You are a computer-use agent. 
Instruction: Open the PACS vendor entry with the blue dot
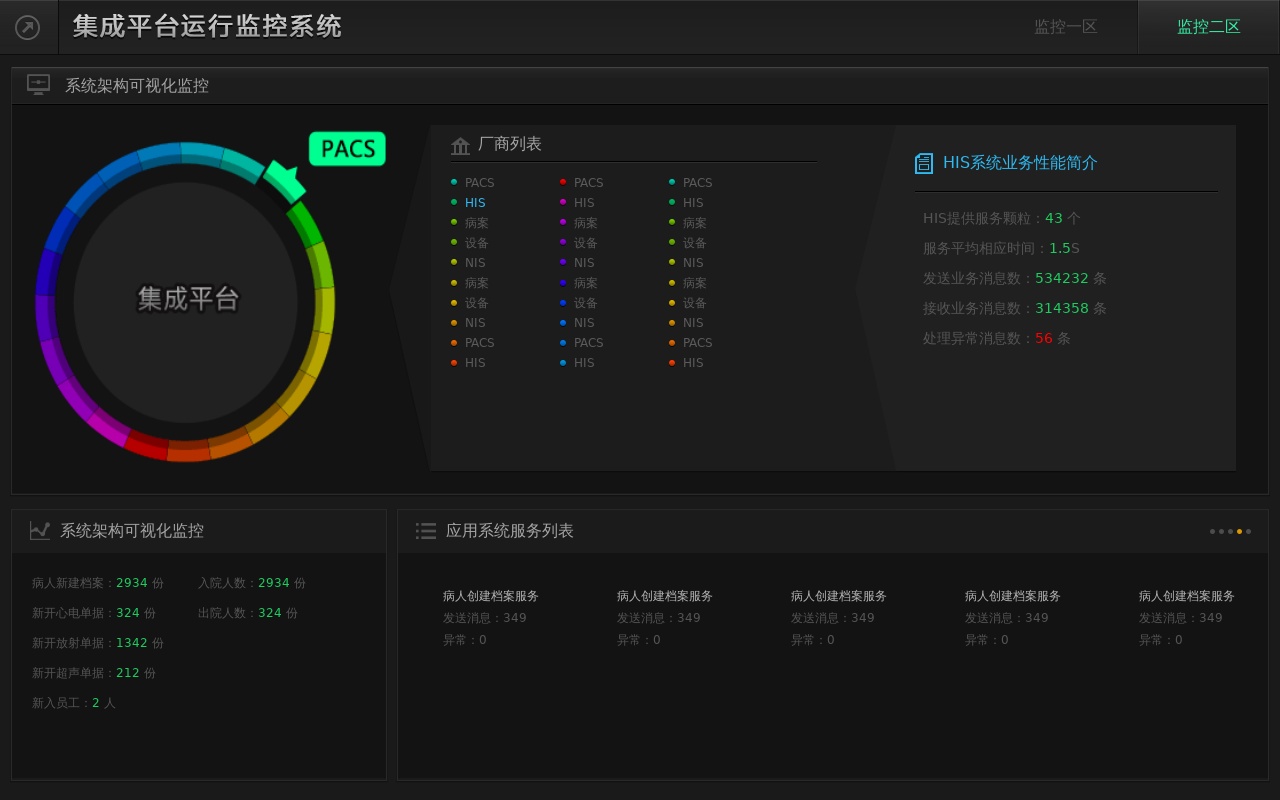click(x=589, y=343)
